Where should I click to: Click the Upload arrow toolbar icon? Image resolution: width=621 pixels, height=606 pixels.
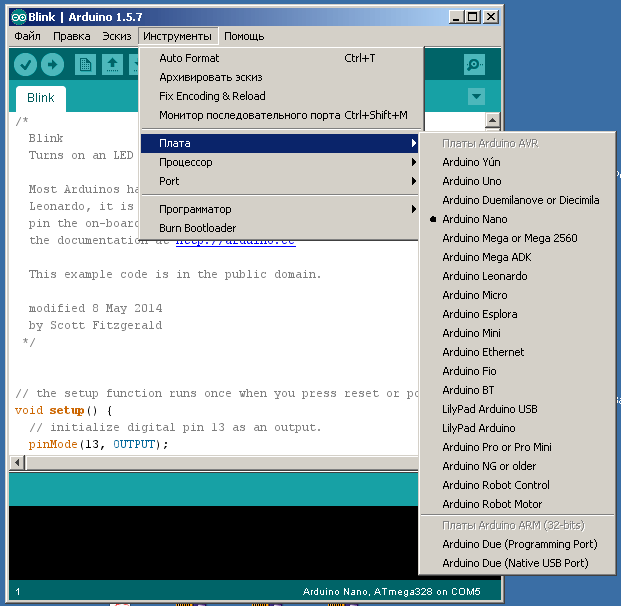click(52, 65)
